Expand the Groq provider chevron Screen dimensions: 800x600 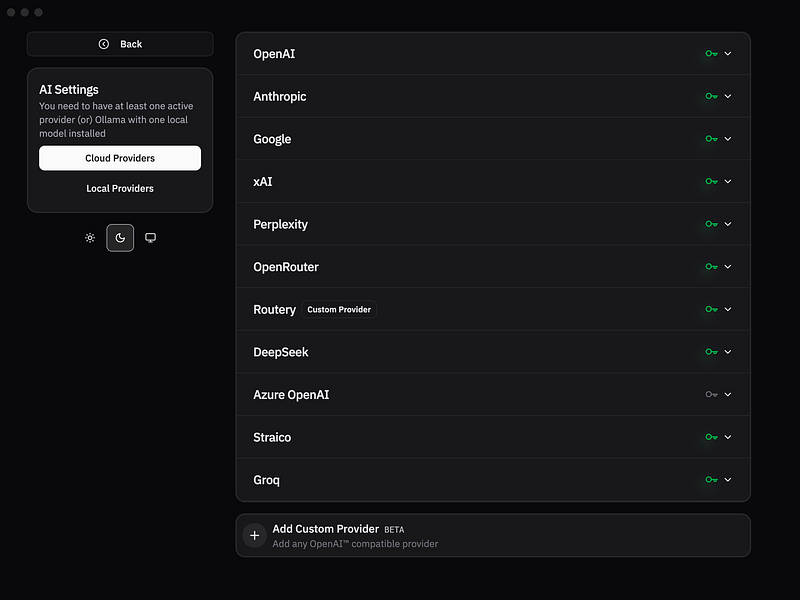point(728,480)
